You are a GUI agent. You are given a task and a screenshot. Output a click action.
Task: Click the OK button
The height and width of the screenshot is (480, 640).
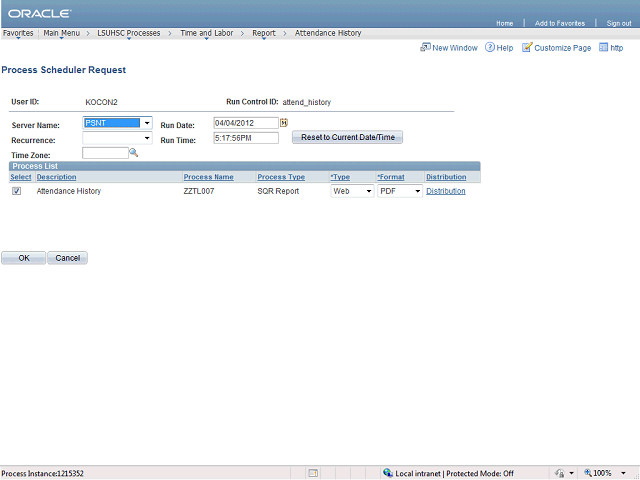pos(24,258)
